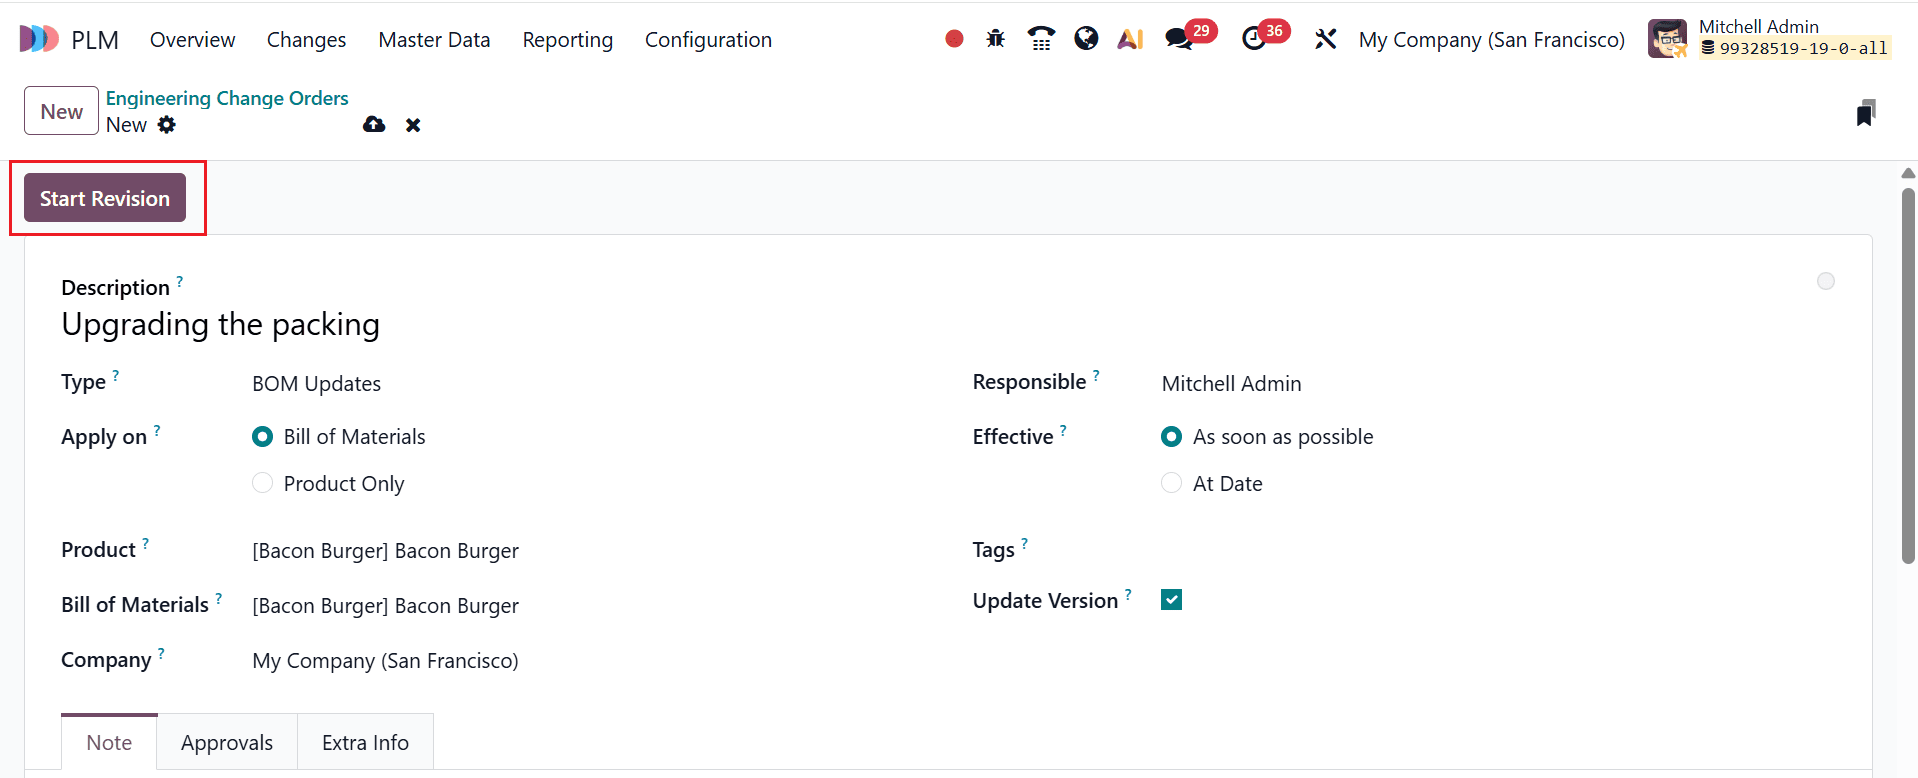Image resolution: width=1918 pixels, height=778 pixels.
Task: Open the Configuration menu
Action: point(708,40)
